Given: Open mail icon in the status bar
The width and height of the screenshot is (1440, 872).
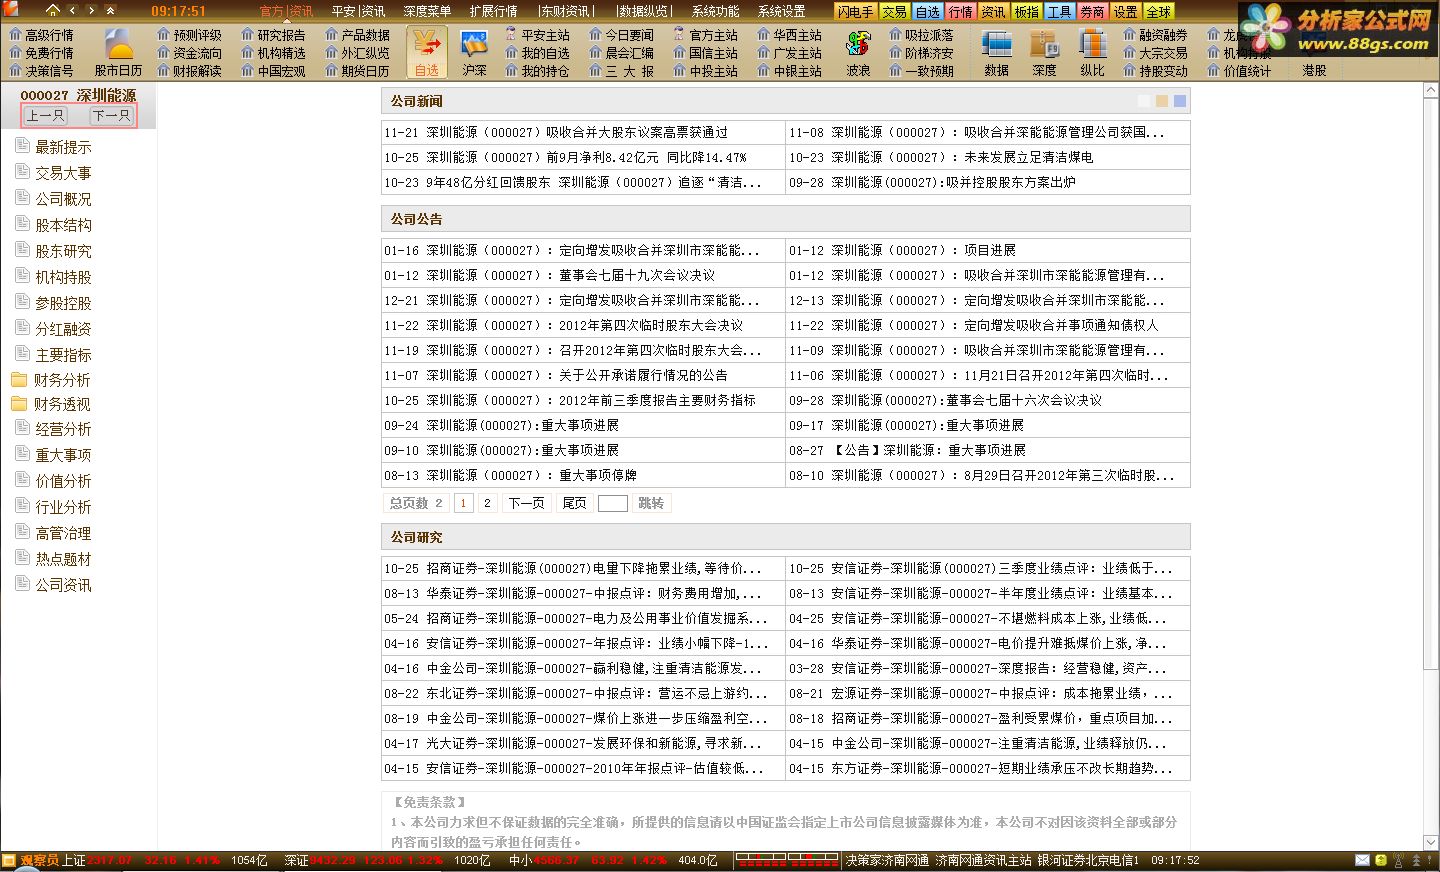Looking at the screenshot, I should [1362, 860].
